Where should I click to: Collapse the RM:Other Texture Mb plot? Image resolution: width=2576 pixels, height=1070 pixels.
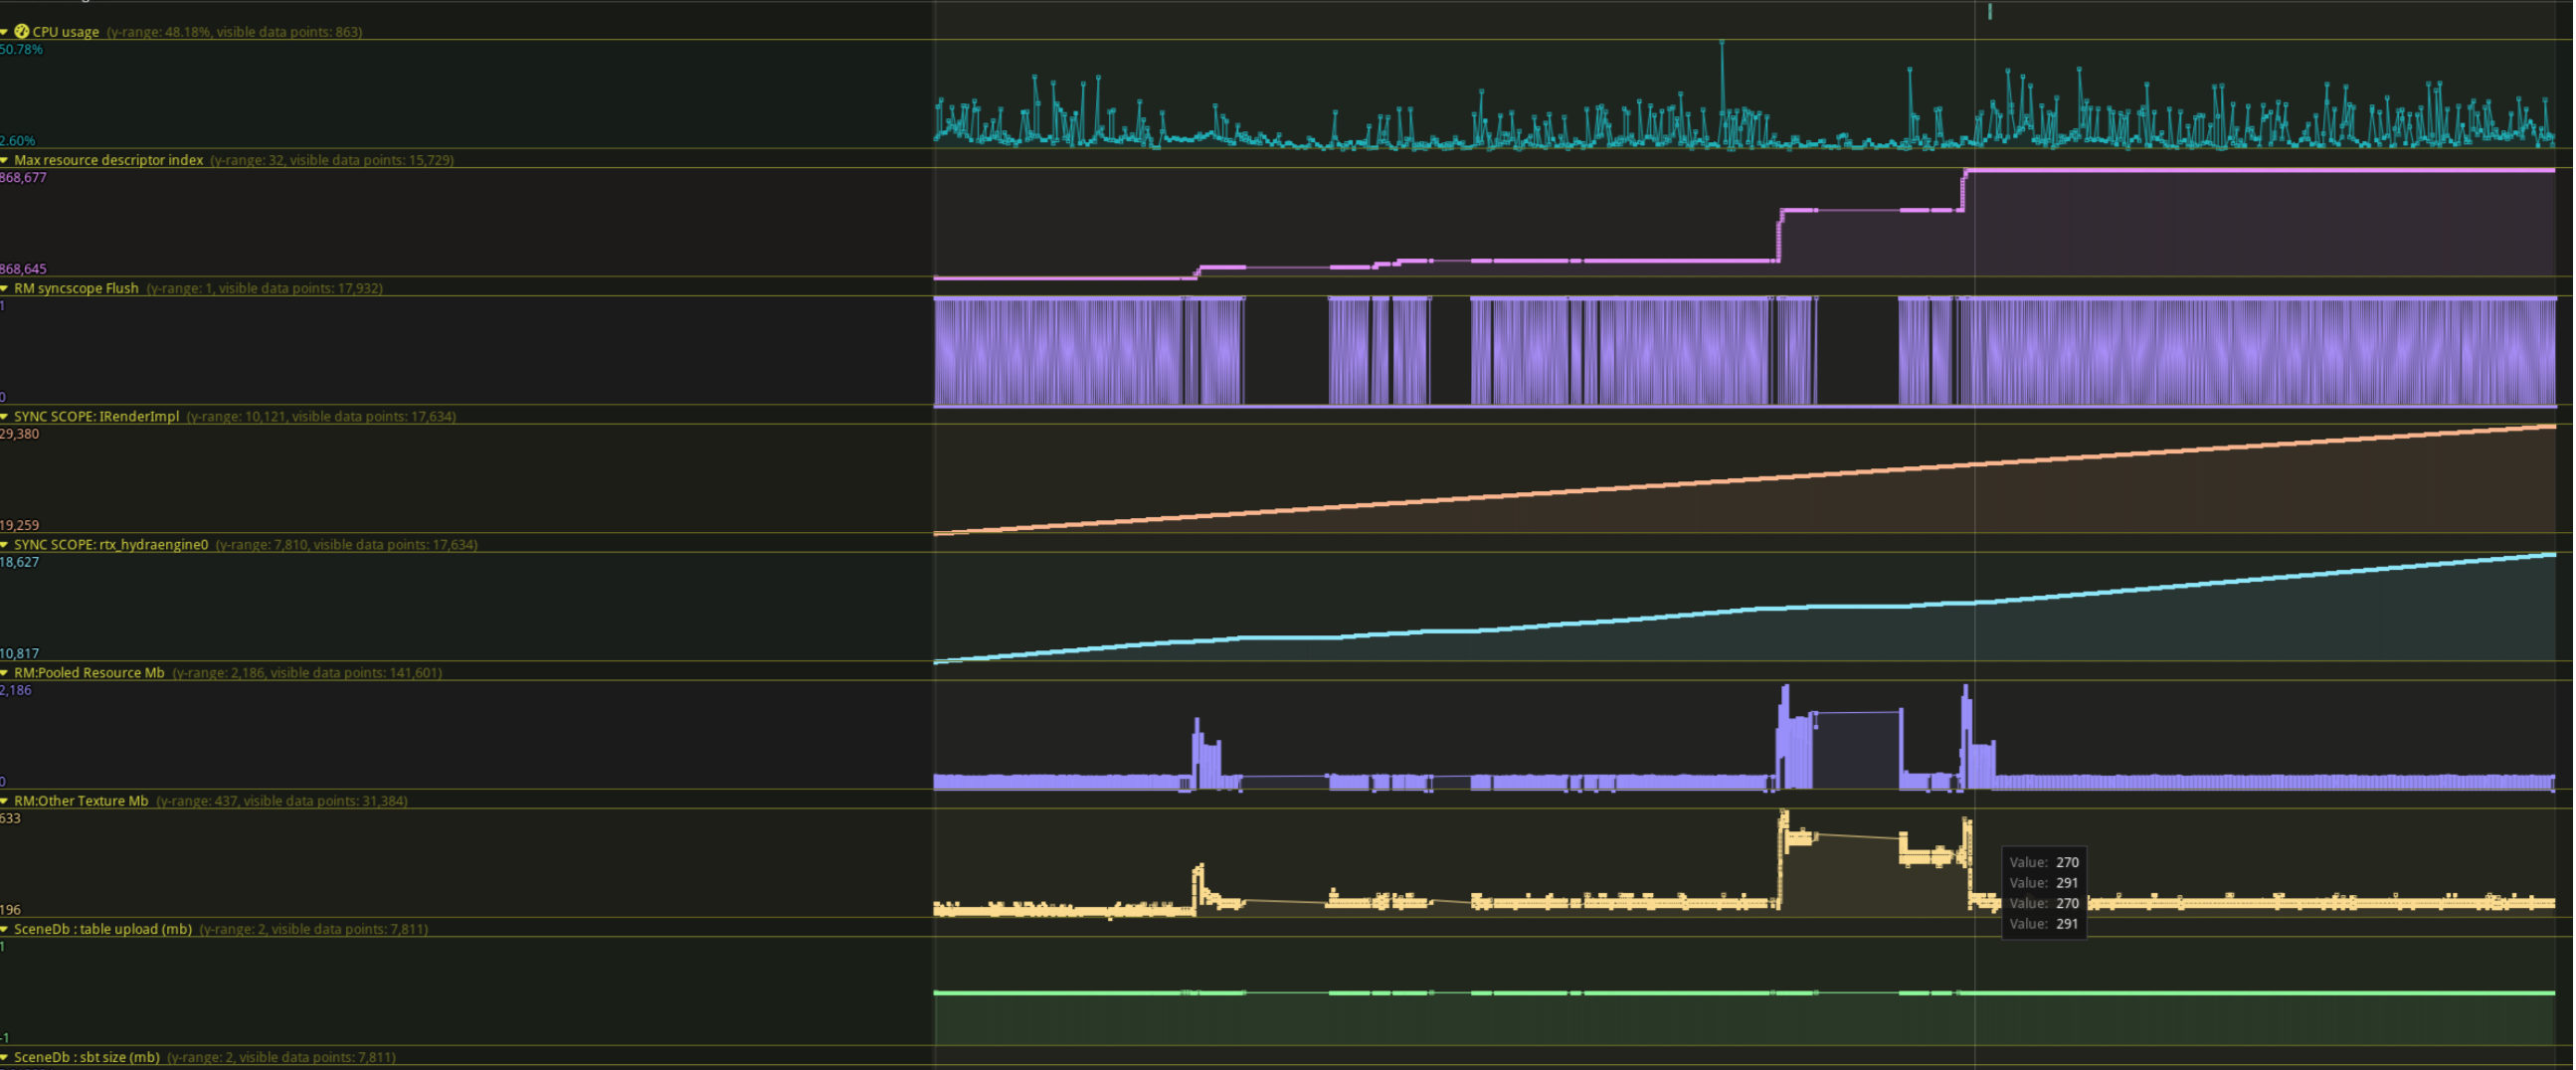5,800
